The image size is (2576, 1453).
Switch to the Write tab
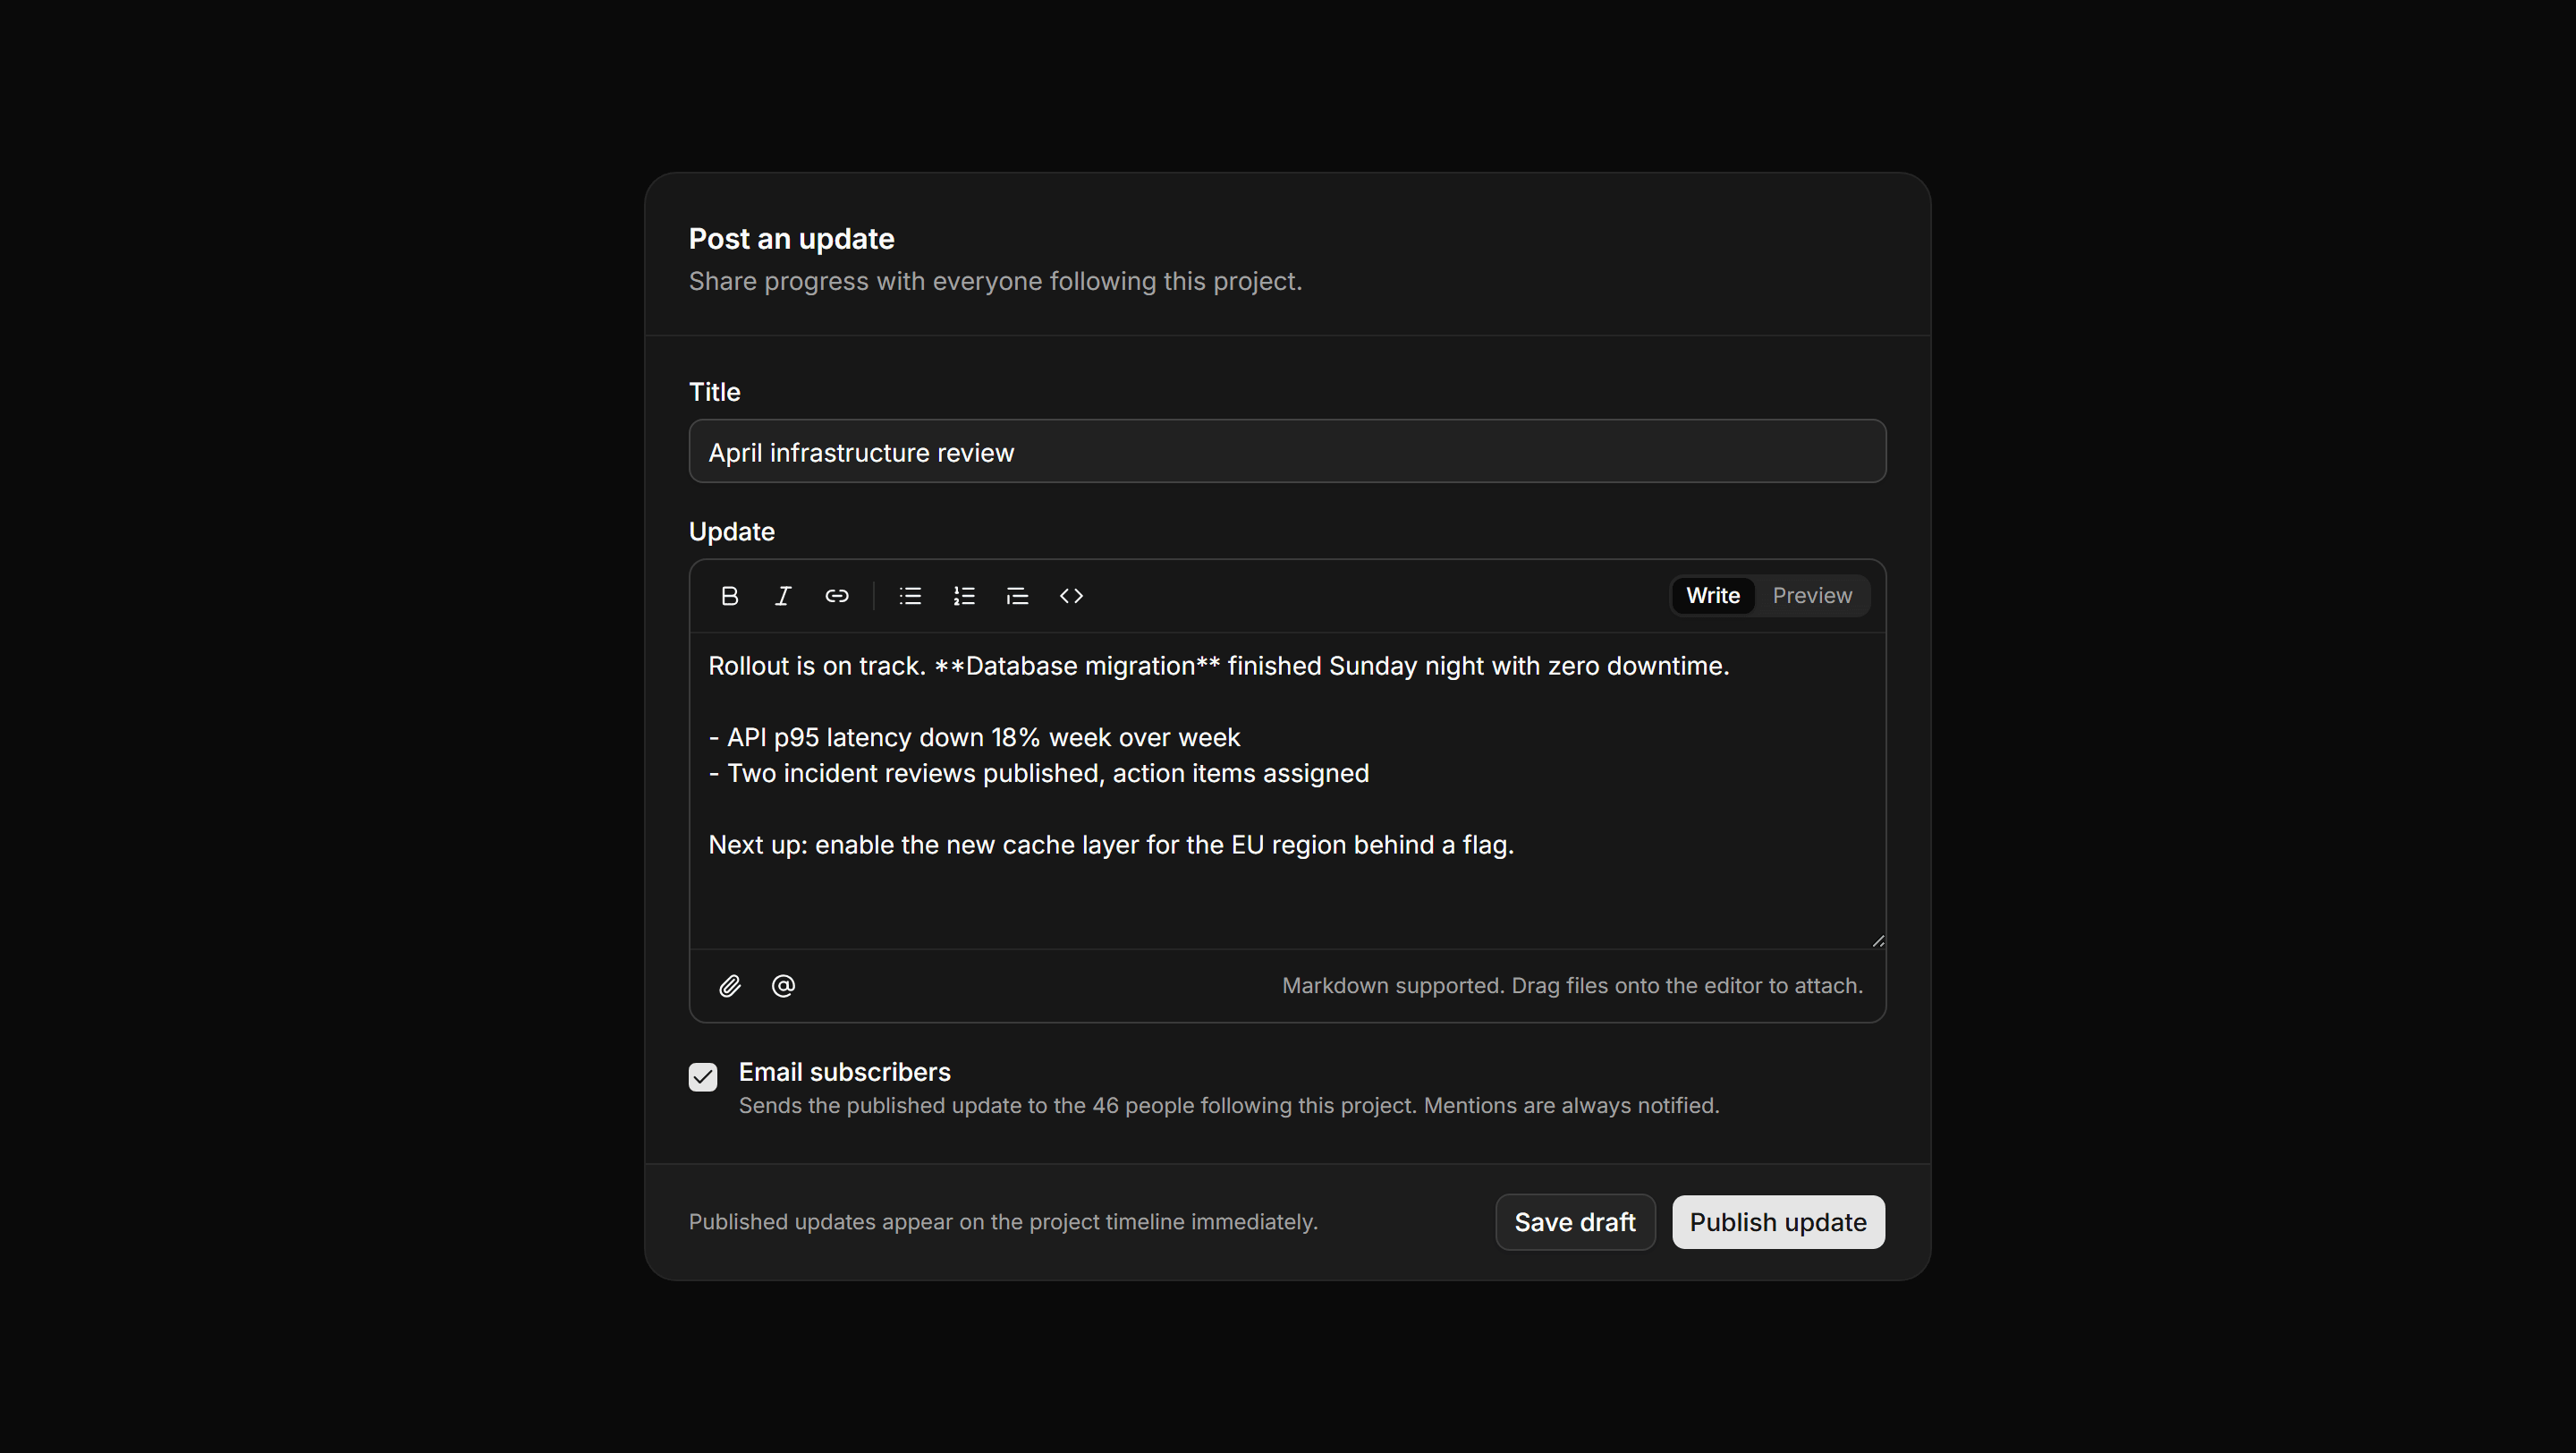1712,596
